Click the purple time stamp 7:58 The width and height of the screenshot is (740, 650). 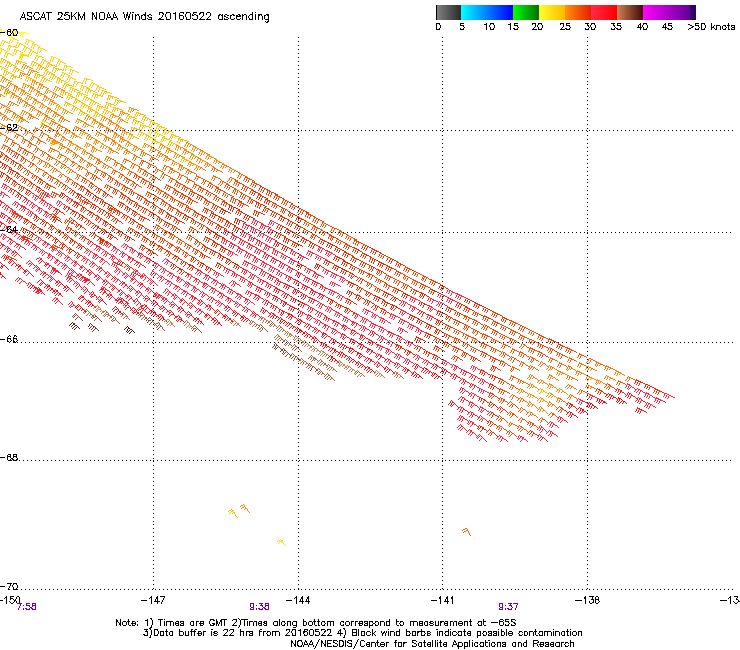pyautogui.click(x=26, y=607)
